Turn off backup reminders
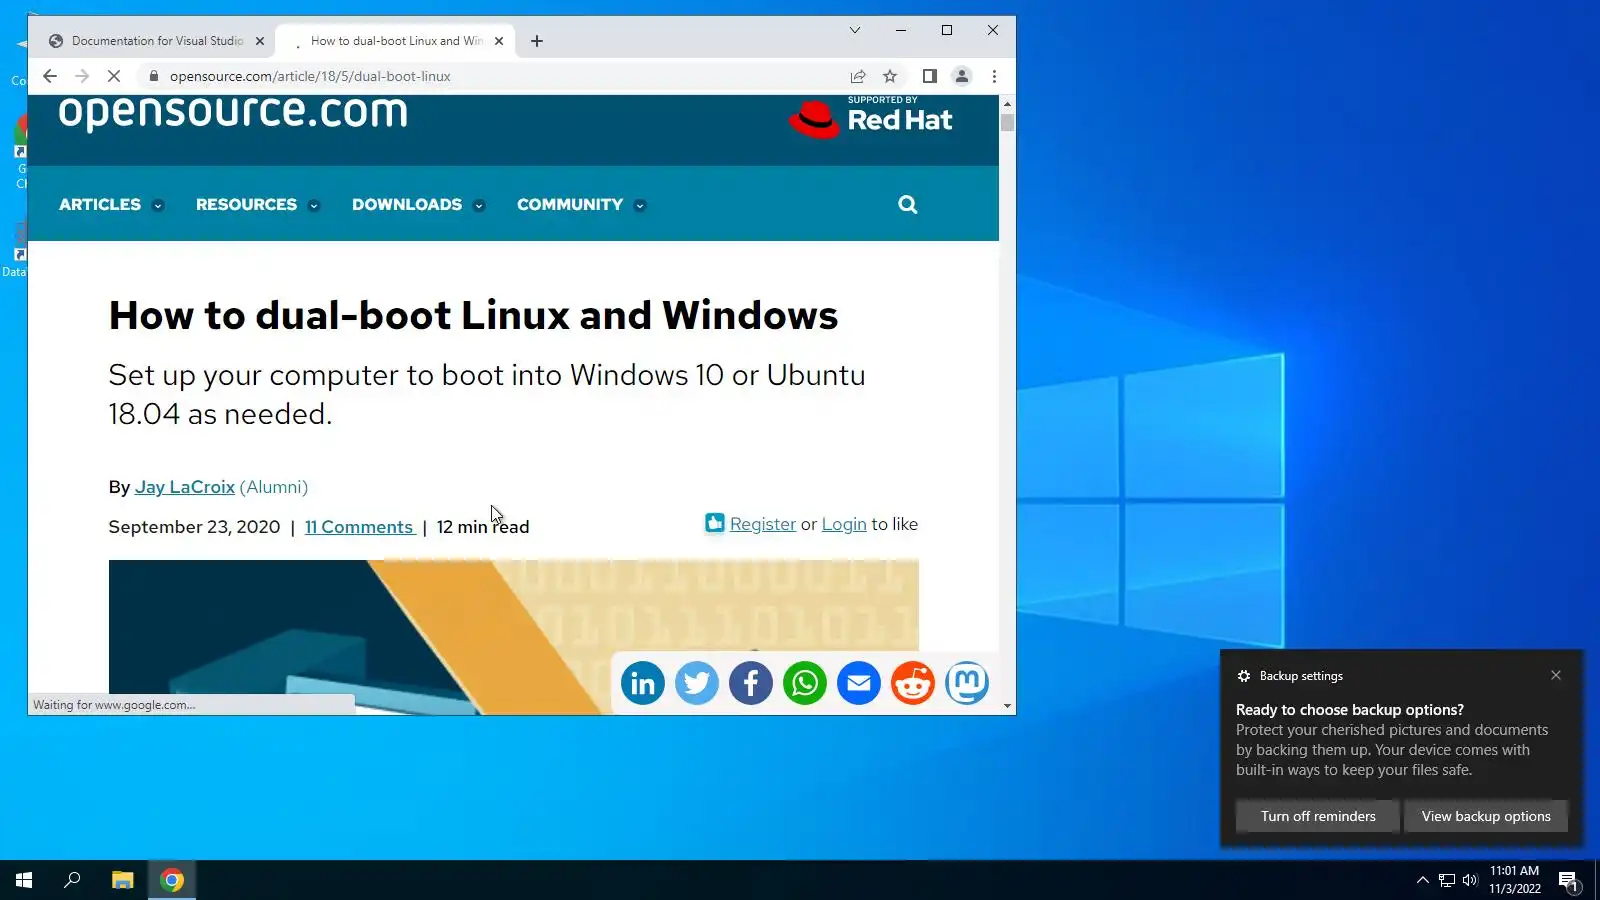This screenshot has width=1600, height=900. click(1318, 816)
